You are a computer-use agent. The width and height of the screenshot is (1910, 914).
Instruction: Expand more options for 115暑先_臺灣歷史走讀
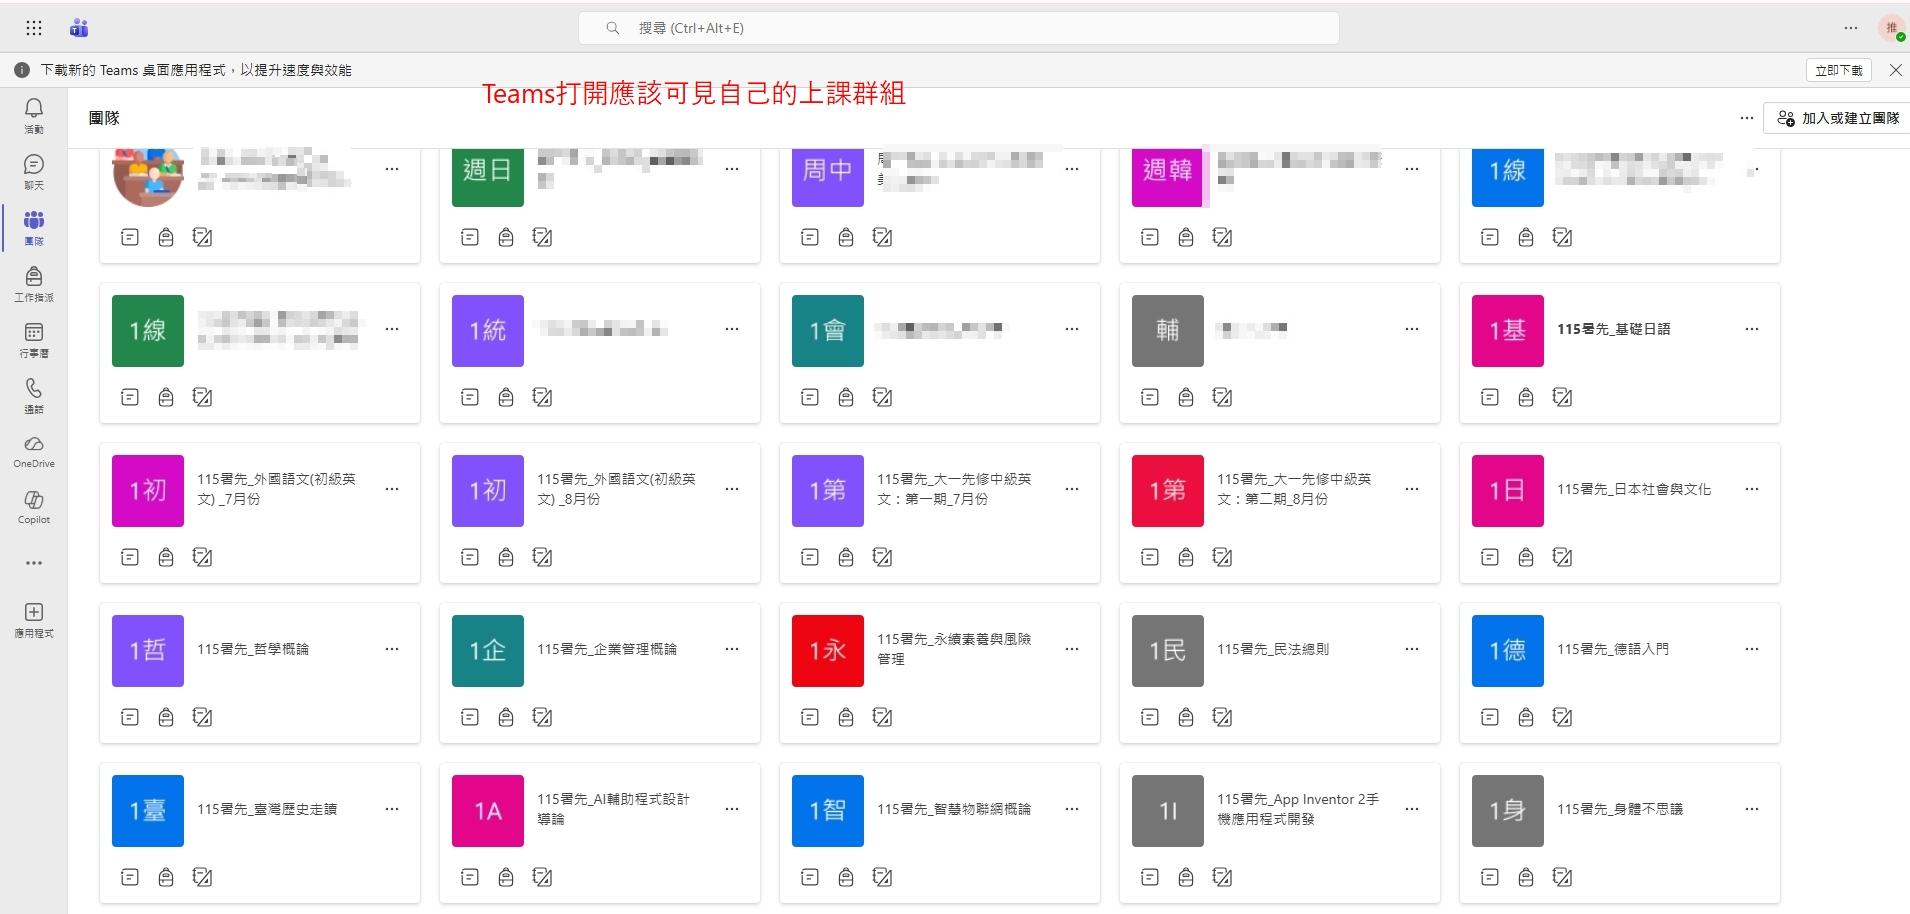[392, 809]
